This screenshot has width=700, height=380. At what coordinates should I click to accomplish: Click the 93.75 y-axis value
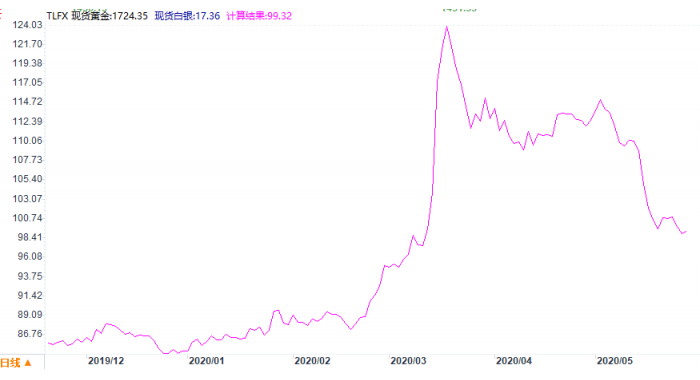30,276
